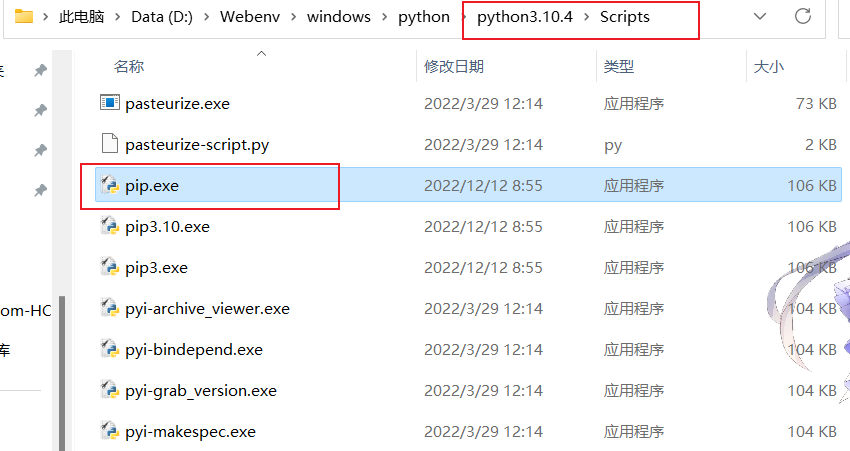Select the pyi-grab_version.exe icon
This screenshot has width=850, height=451.
click(110, 391)
